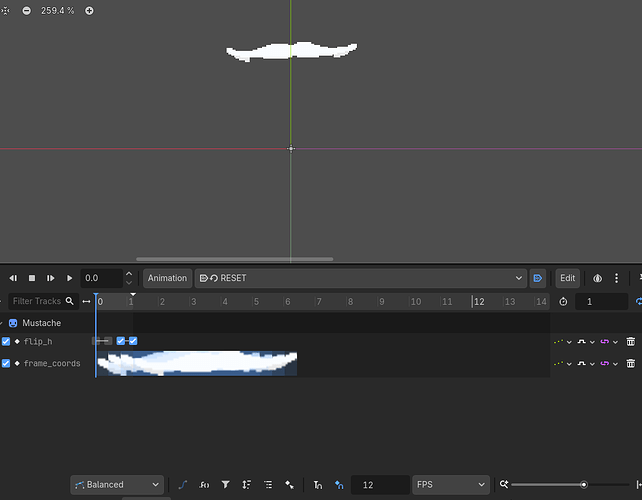Toggle autoplay on load icon
Image resolution: width=642 pixels, height=500 pixels.
pos(538,278)
